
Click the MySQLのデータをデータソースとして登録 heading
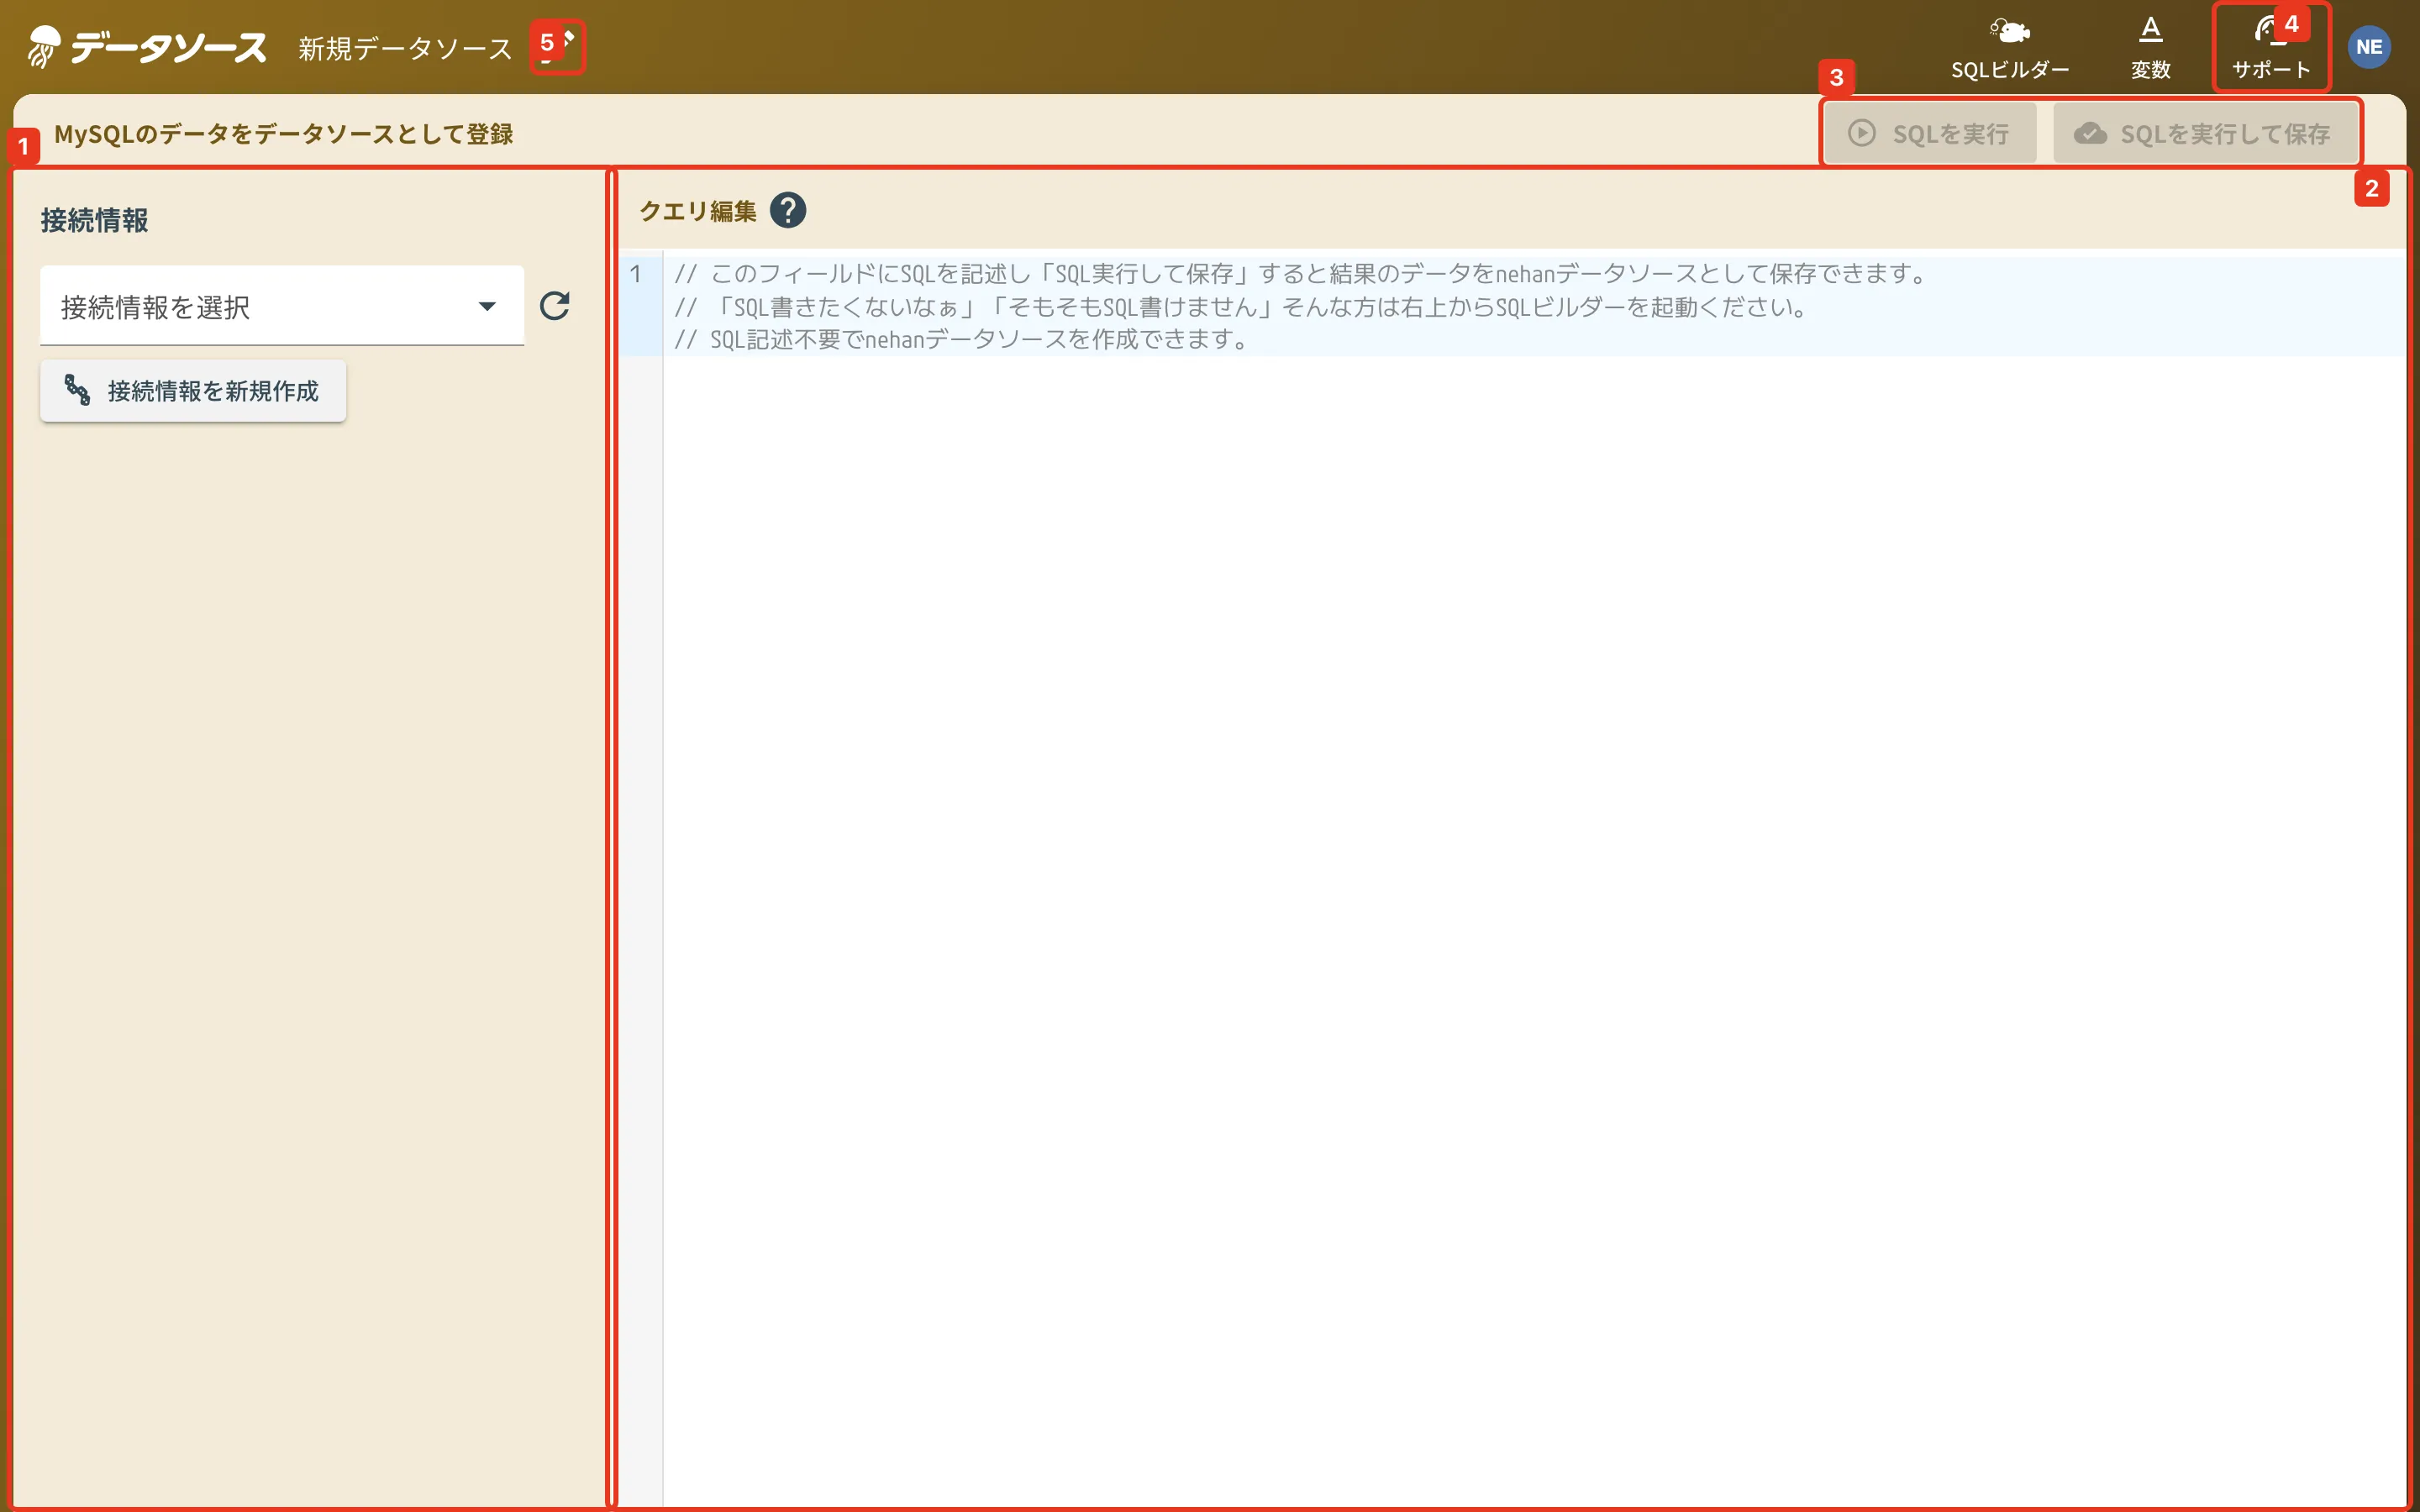click(x=284, y=134)
